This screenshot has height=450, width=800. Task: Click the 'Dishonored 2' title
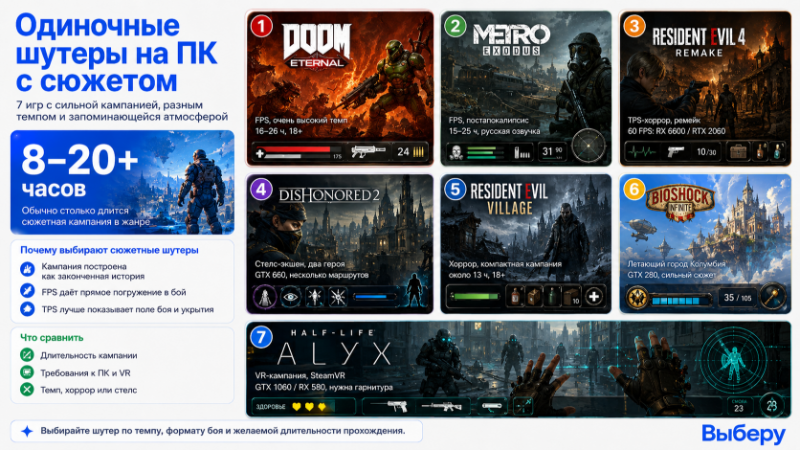click(329, 195)
